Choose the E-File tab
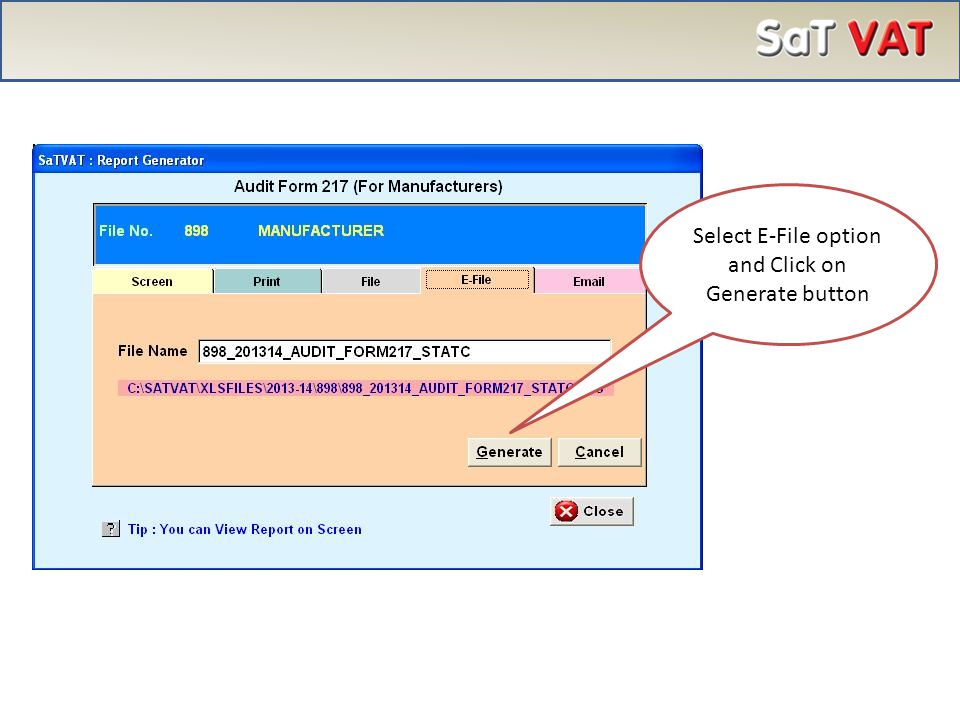Viewport: 960px width, 720px height. click(x=477, y=280)
